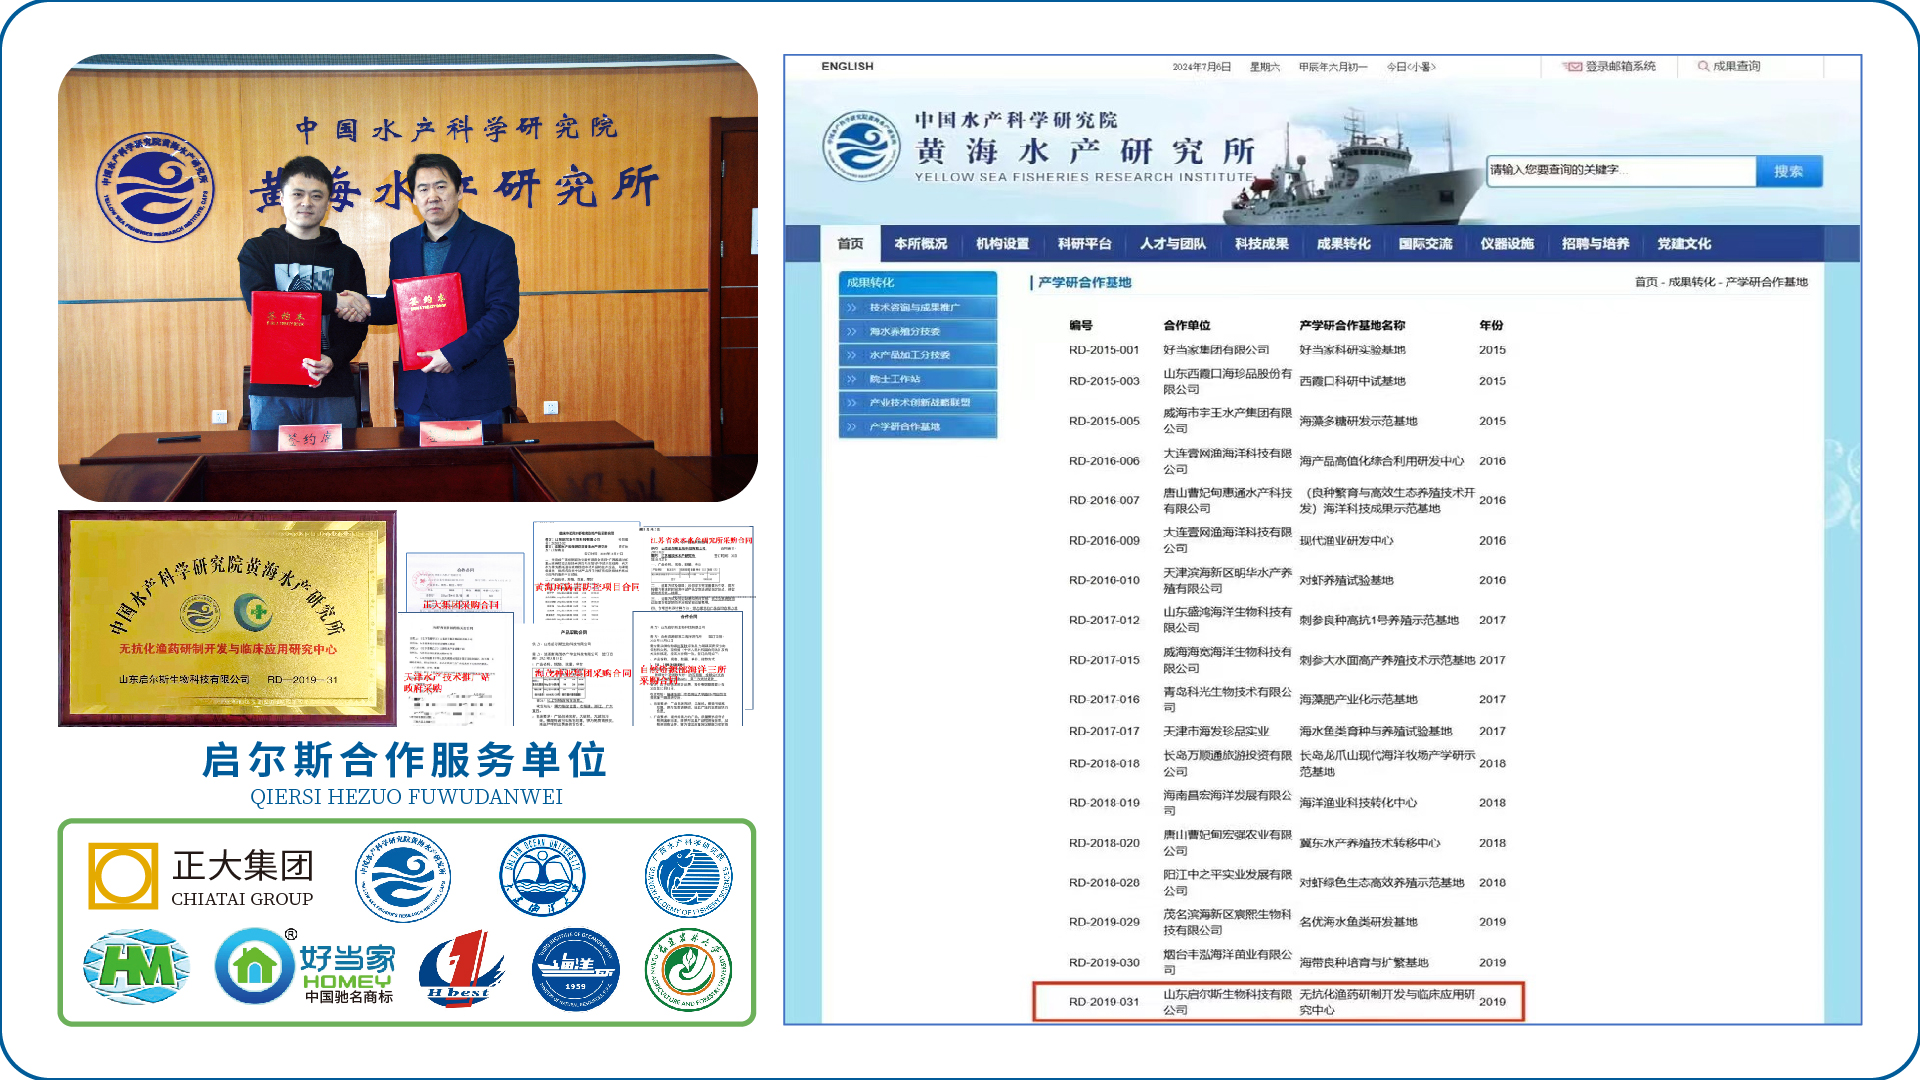This screenshot has width=1920, height=1080.
Task: Click 好当家集团有限公司 in table
Action: [1216, 350]
